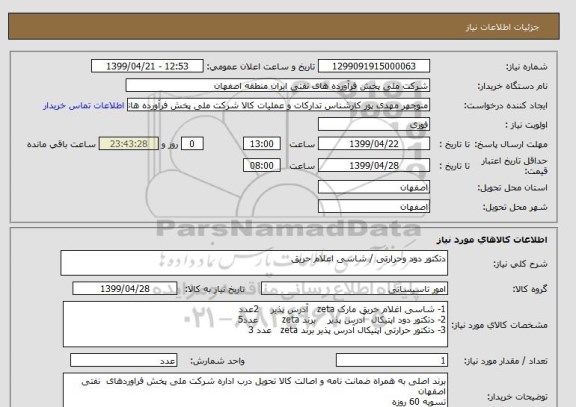
Task: Click the goods need date field 1399/04/28
Action: [125, 289]
